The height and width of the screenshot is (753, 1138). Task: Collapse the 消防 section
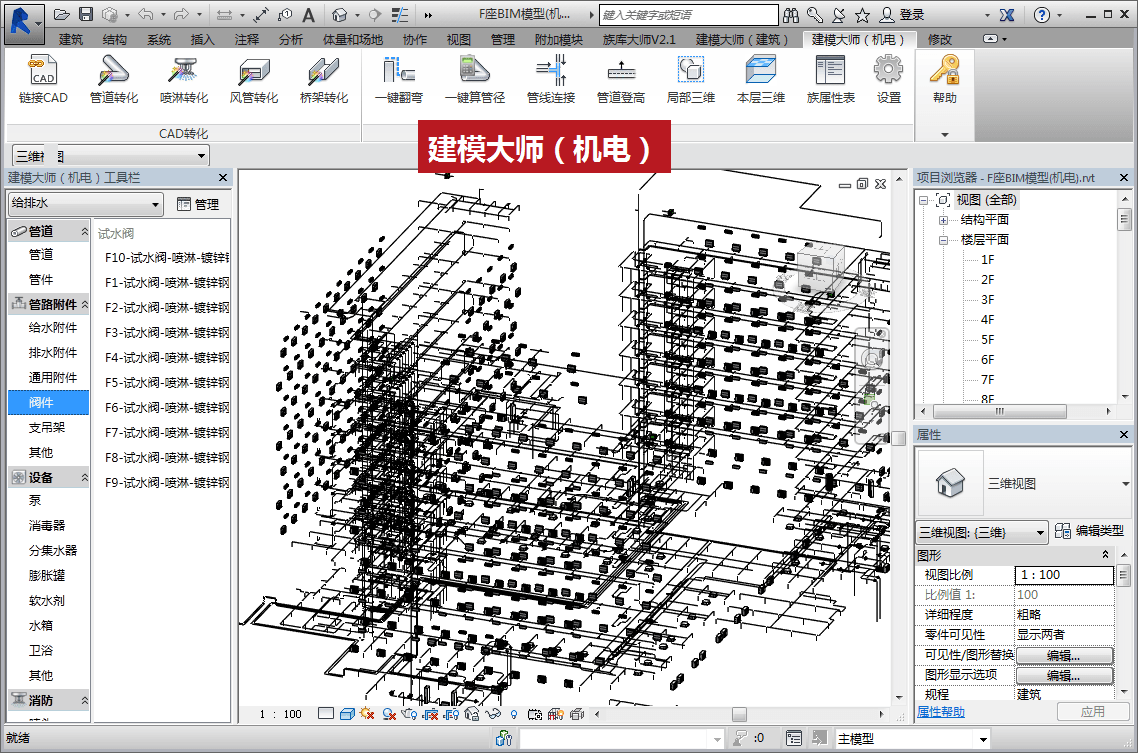pyautogui.click(x=84, y=700)
